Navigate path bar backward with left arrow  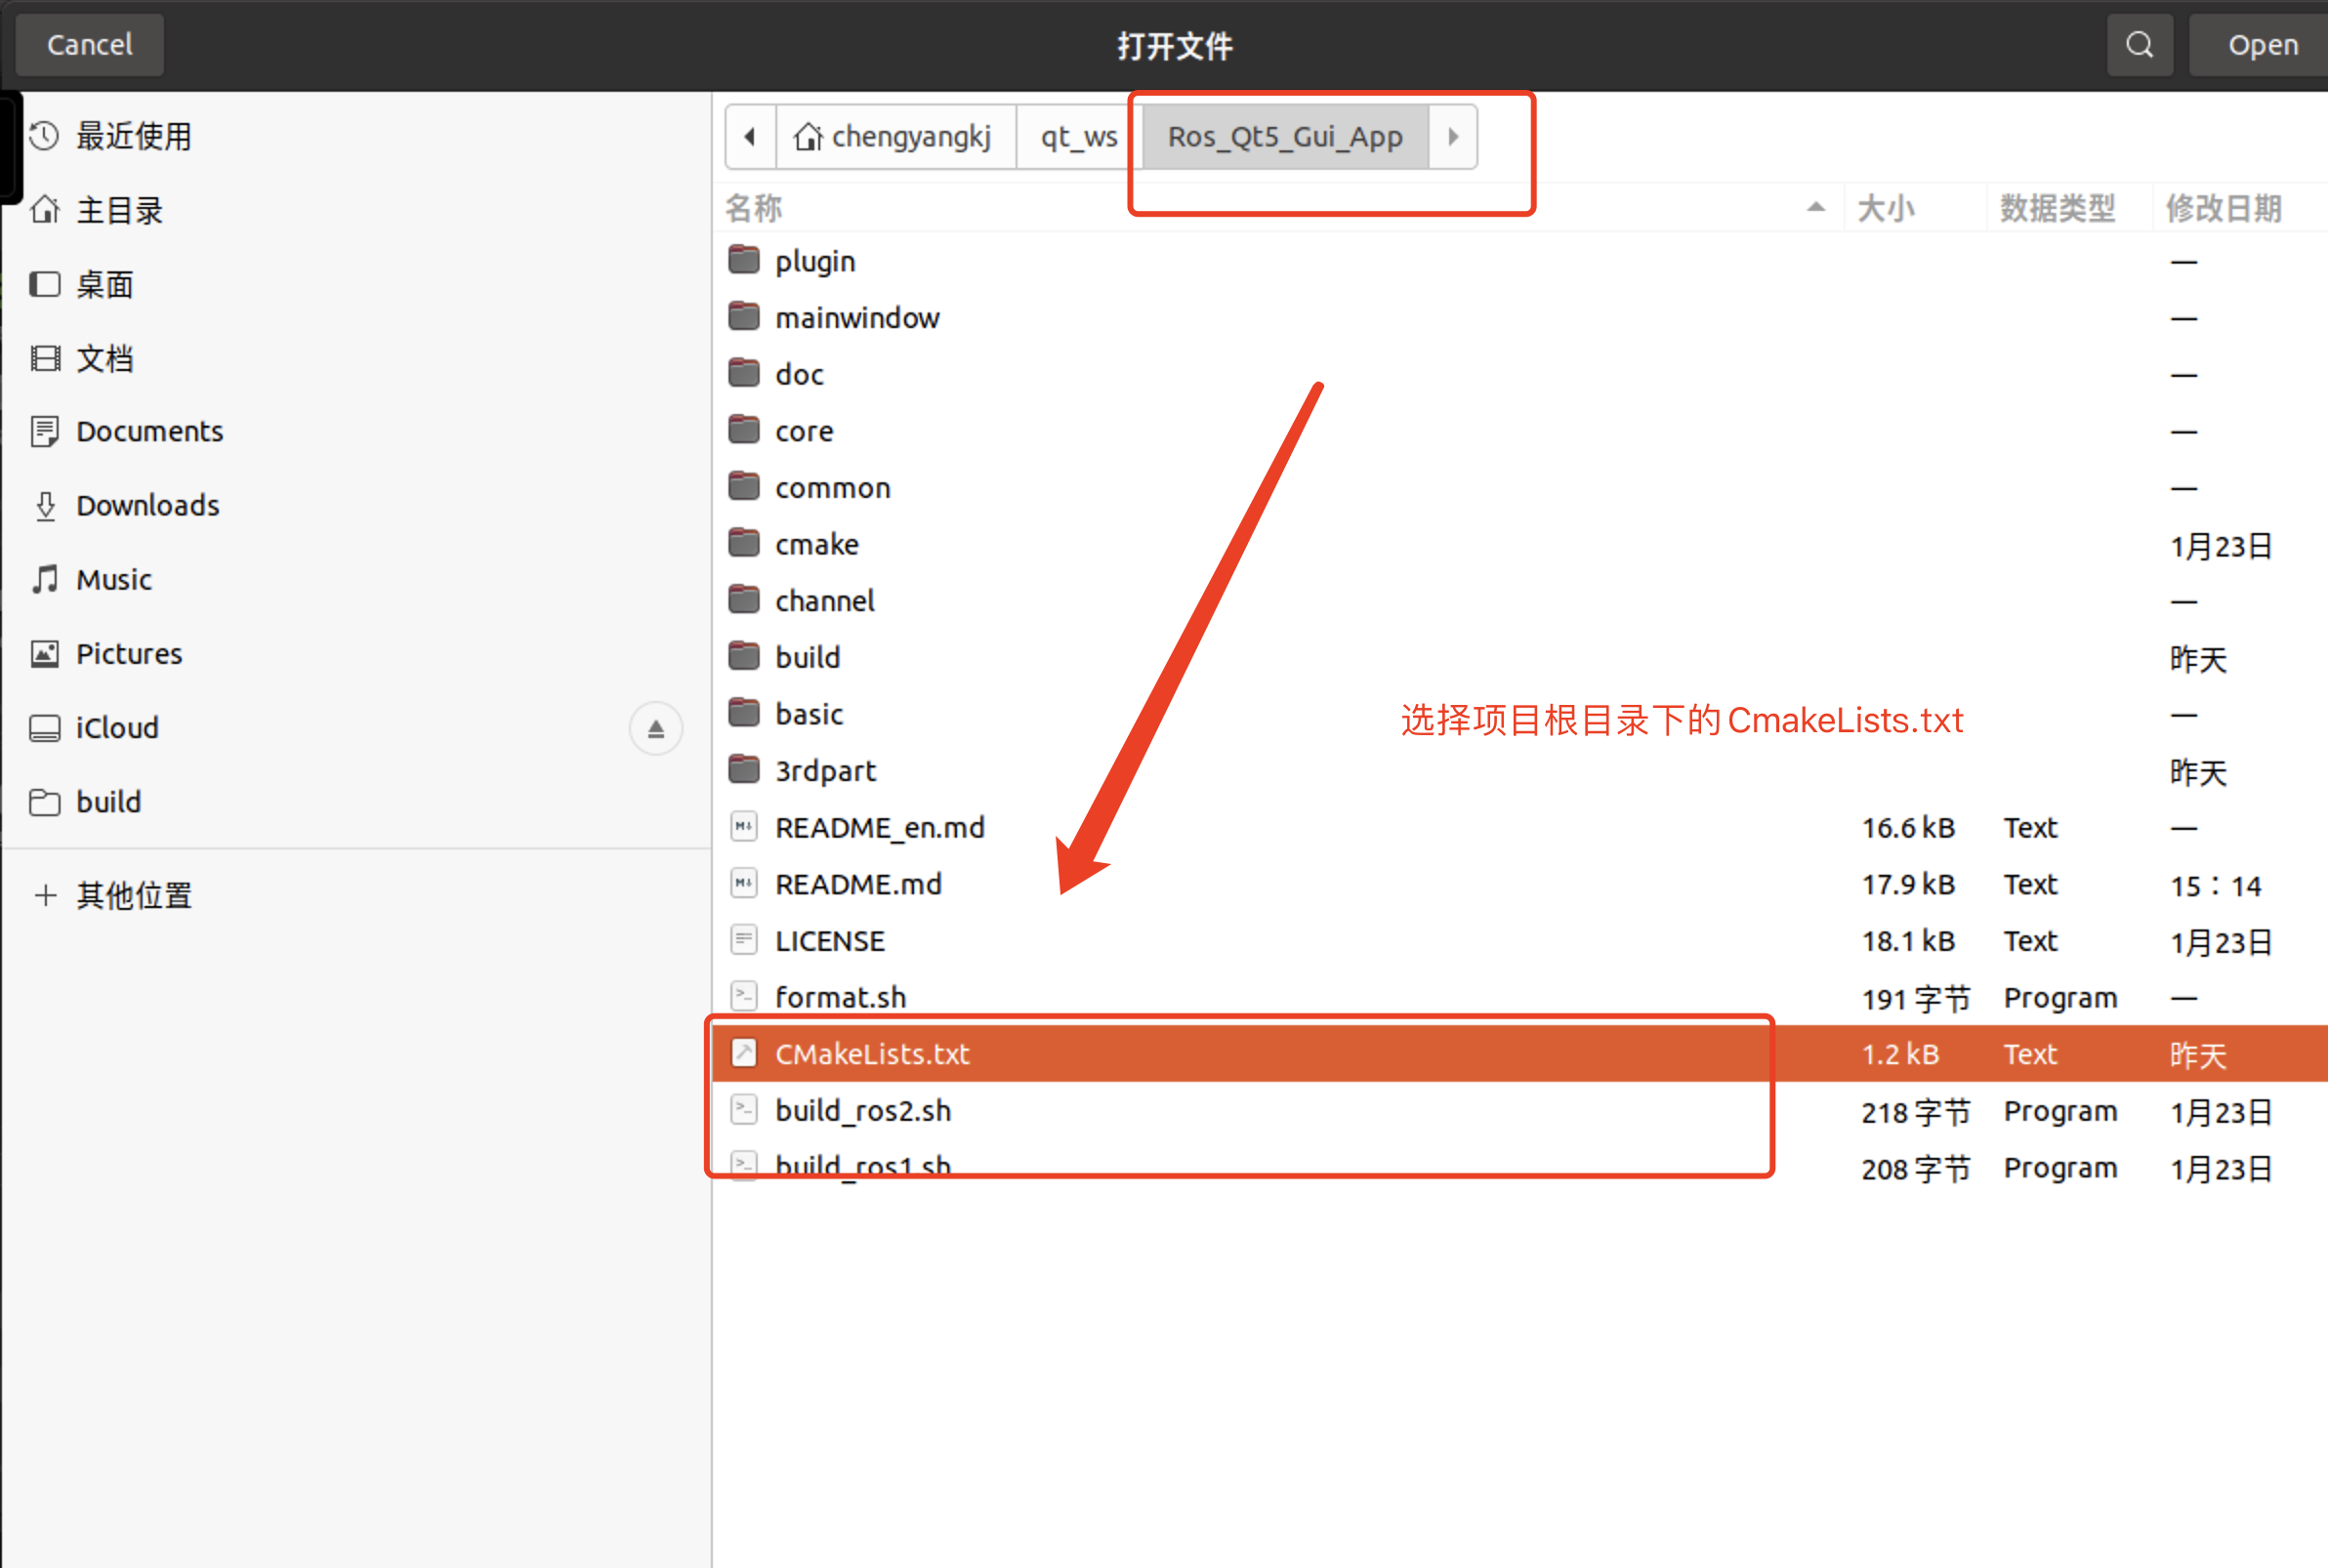click(750, 137)
